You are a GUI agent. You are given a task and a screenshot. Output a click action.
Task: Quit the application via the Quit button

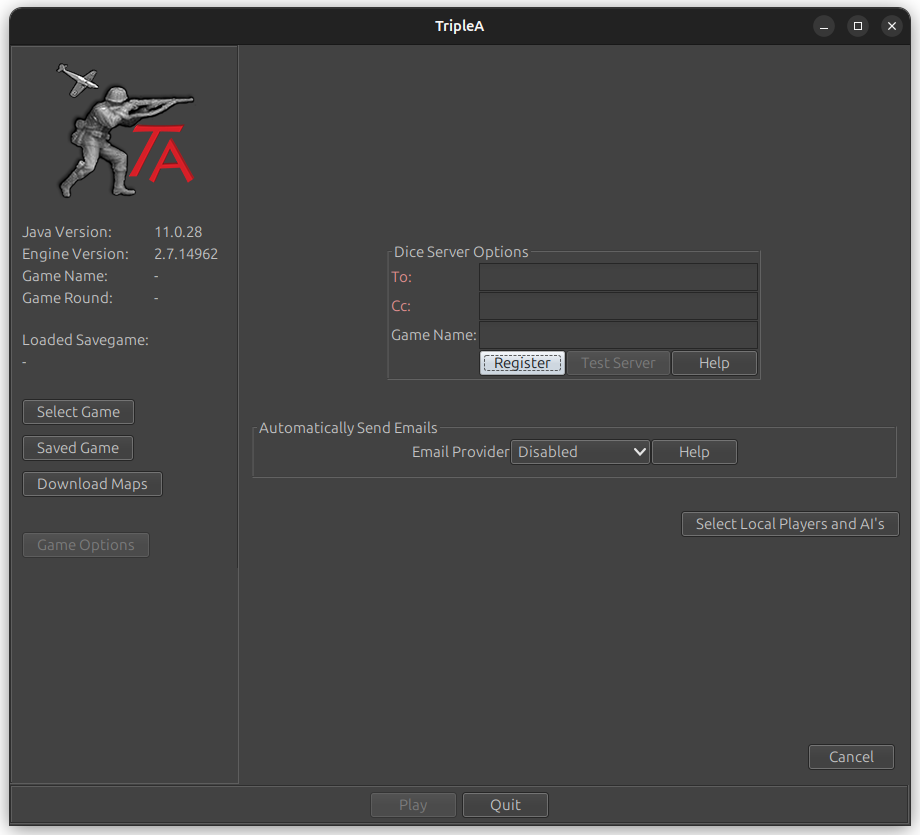click(505, 804)
